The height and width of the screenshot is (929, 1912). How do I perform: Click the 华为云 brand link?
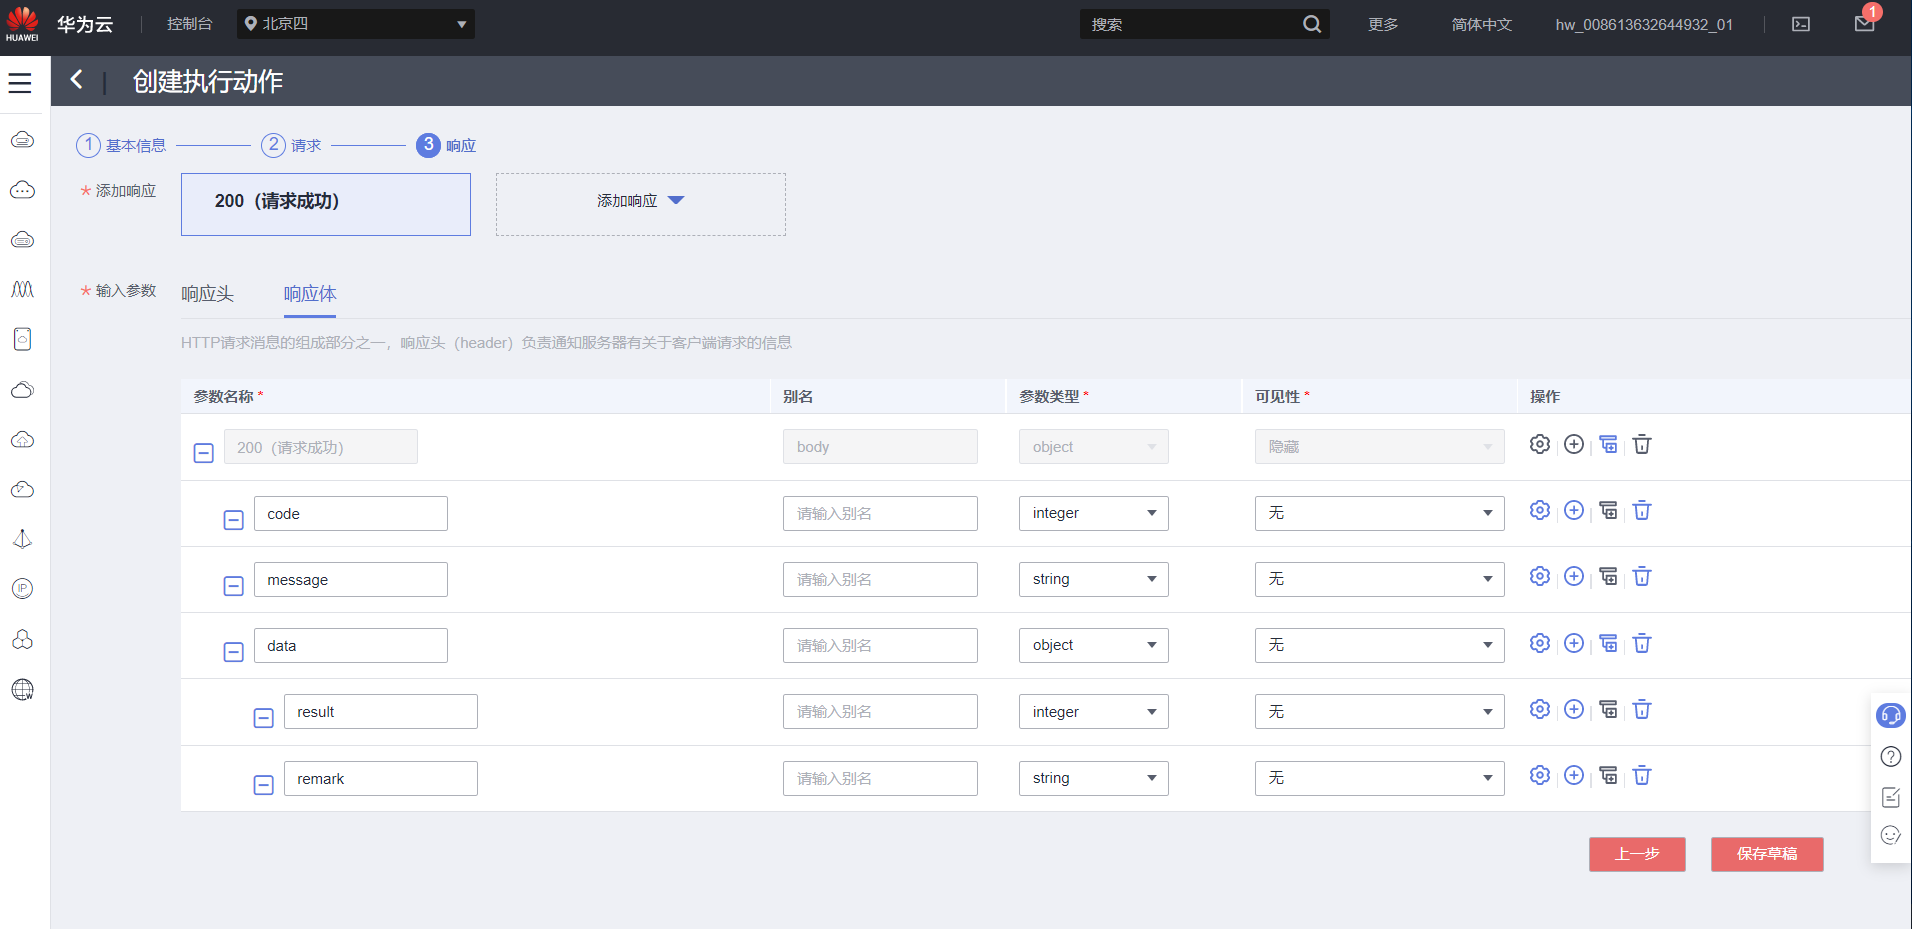point(85,24)
